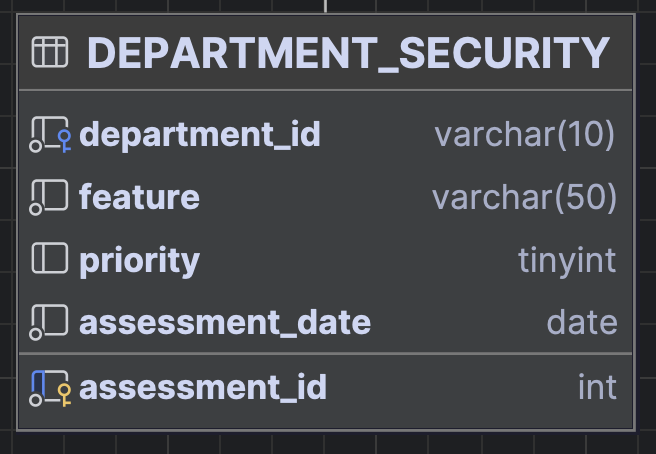Click the diagram grid canvas below the table
Viewport: 656px width, 454px height.
tap(326, 444)
